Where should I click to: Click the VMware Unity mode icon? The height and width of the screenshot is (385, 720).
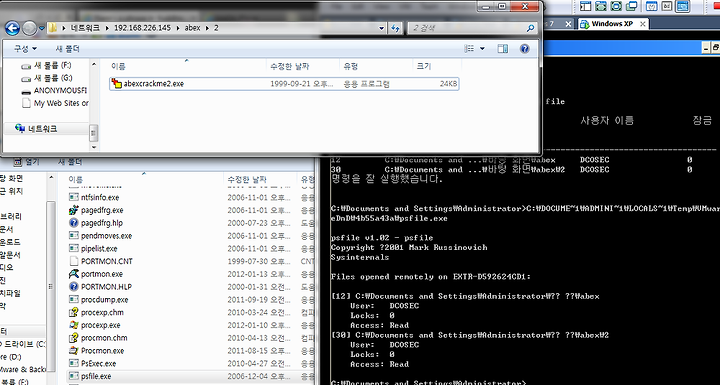pyautogui.click(x=616, y=6)
